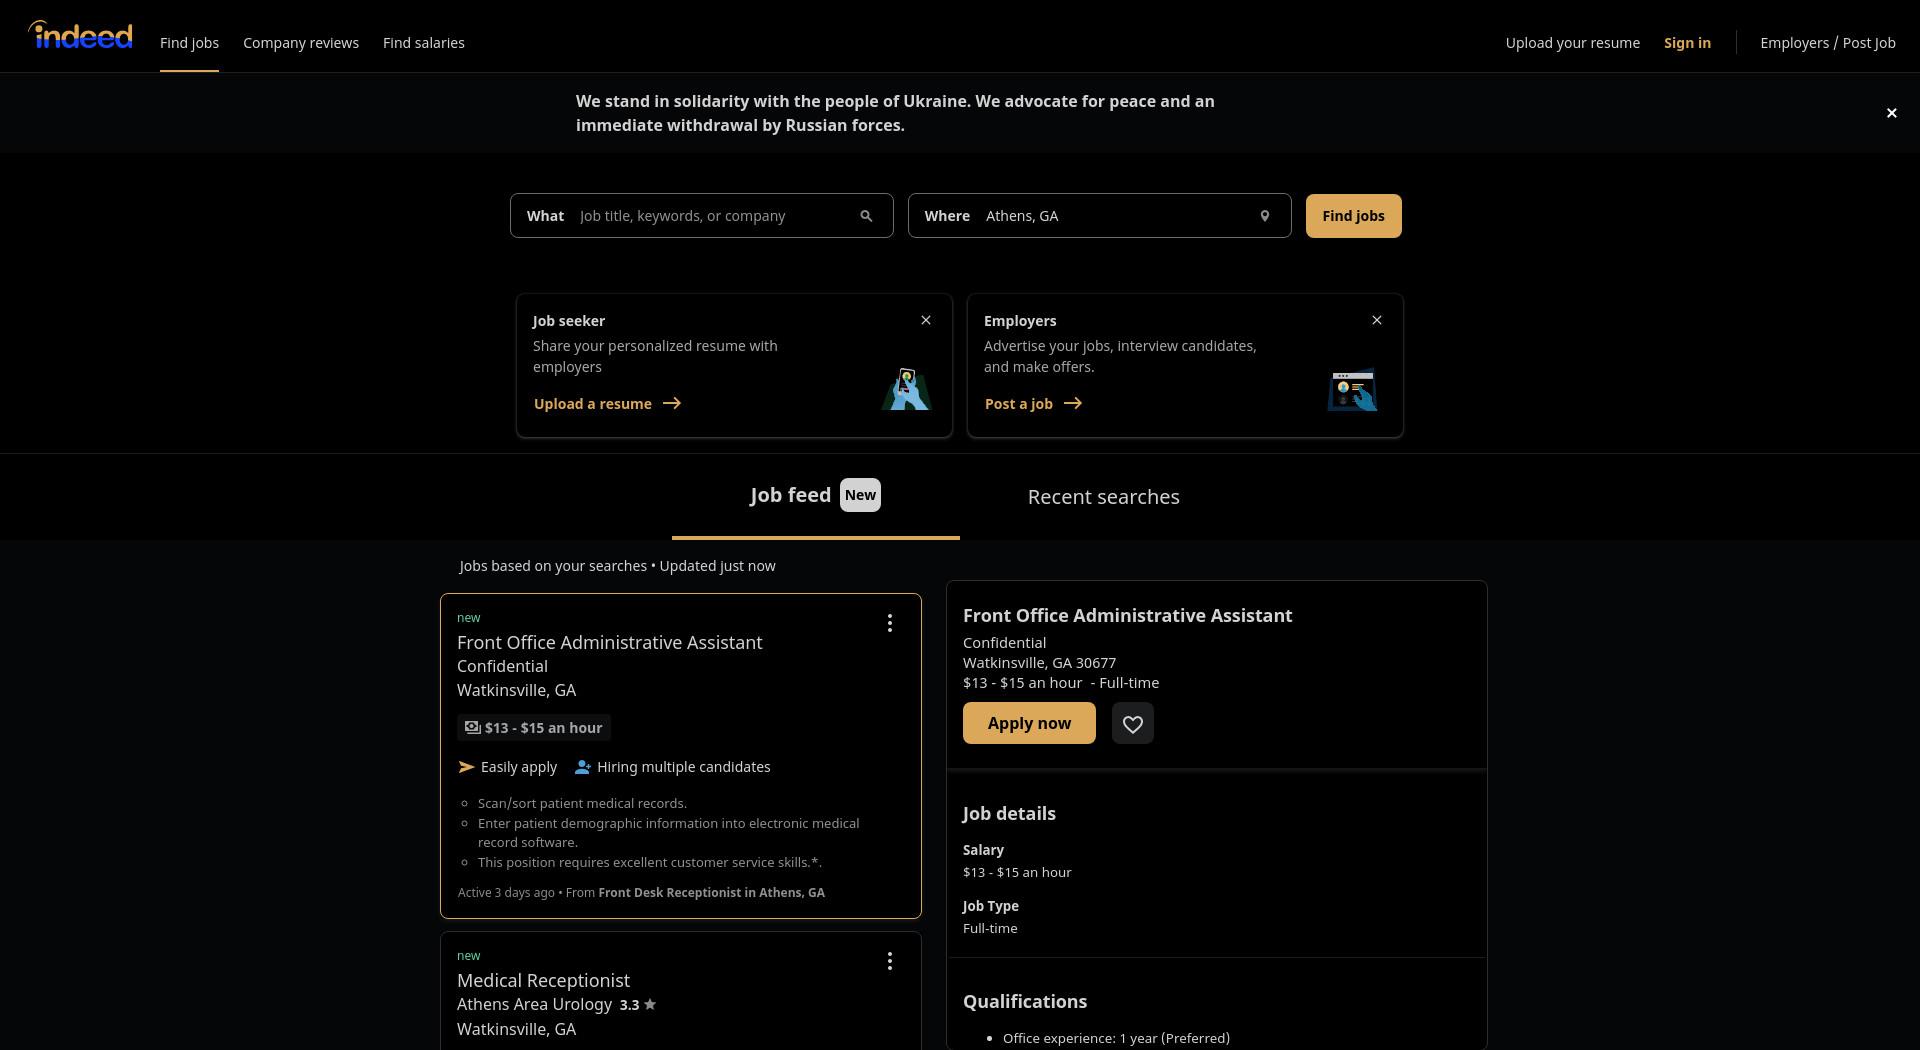
Task: Click the Upload a resume link
Action: pyautogui.click(x=607, y=404)
